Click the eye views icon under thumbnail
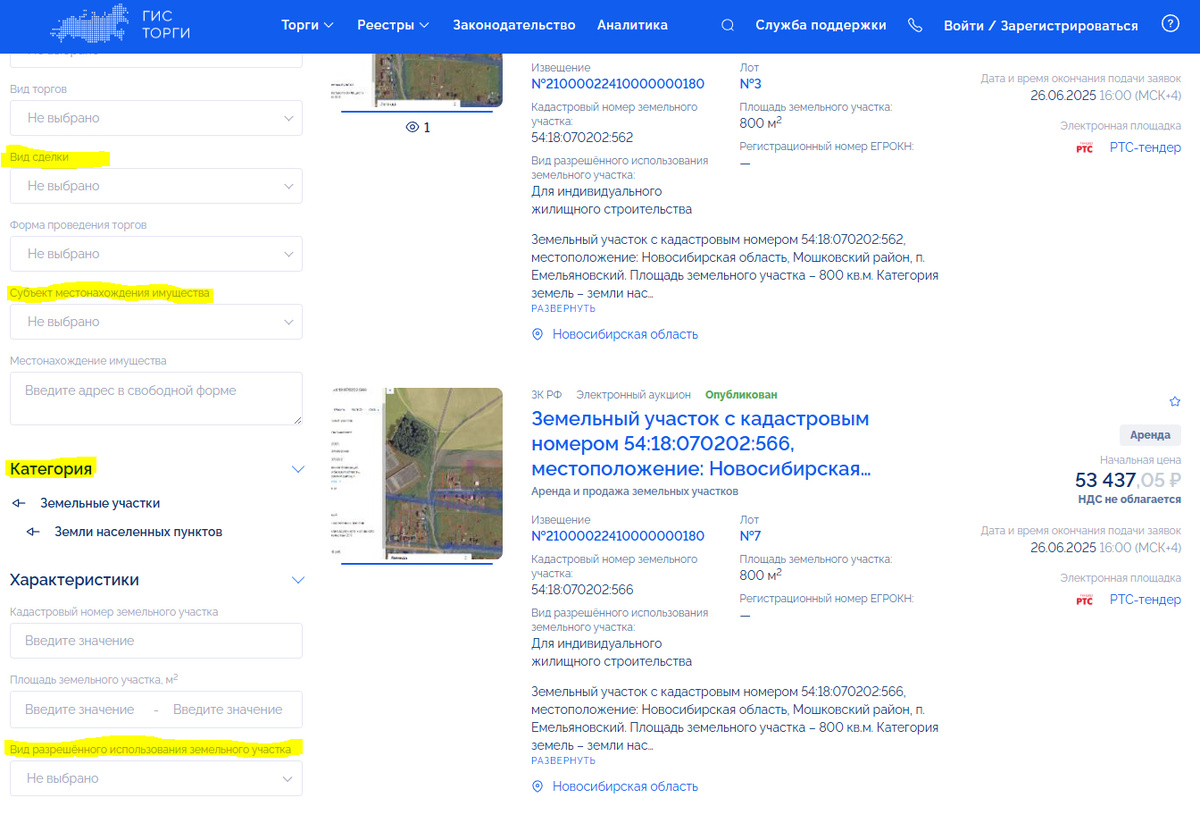1200x823 pixels. click(x=412, y=128)
